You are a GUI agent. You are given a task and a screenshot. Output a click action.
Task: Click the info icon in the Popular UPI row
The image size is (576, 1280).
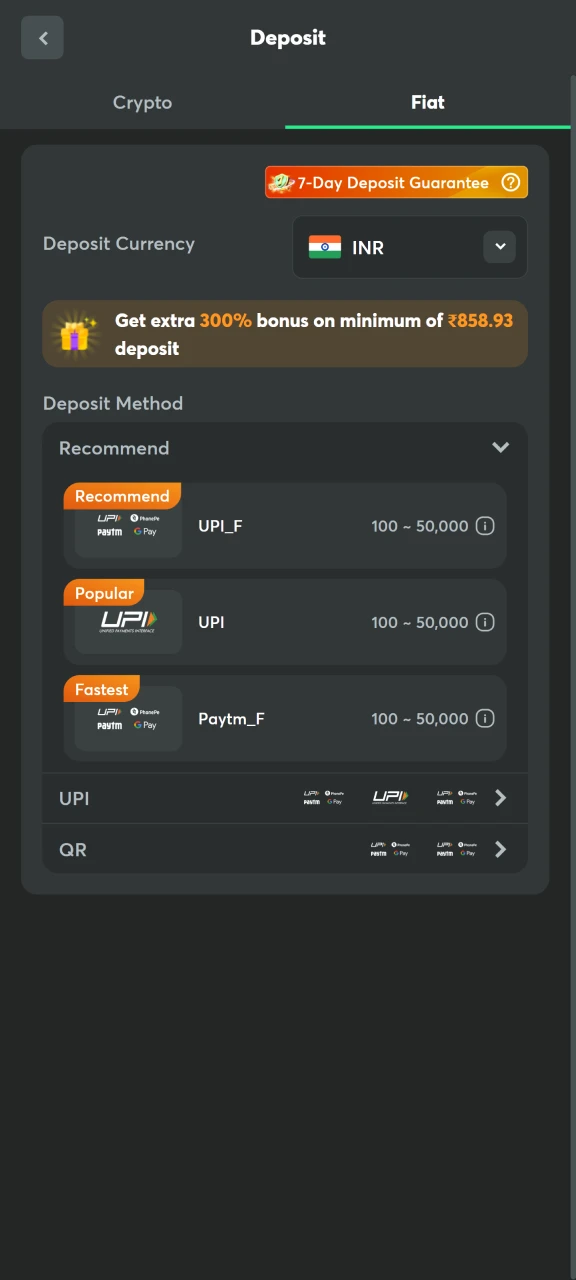pos(485,622)
